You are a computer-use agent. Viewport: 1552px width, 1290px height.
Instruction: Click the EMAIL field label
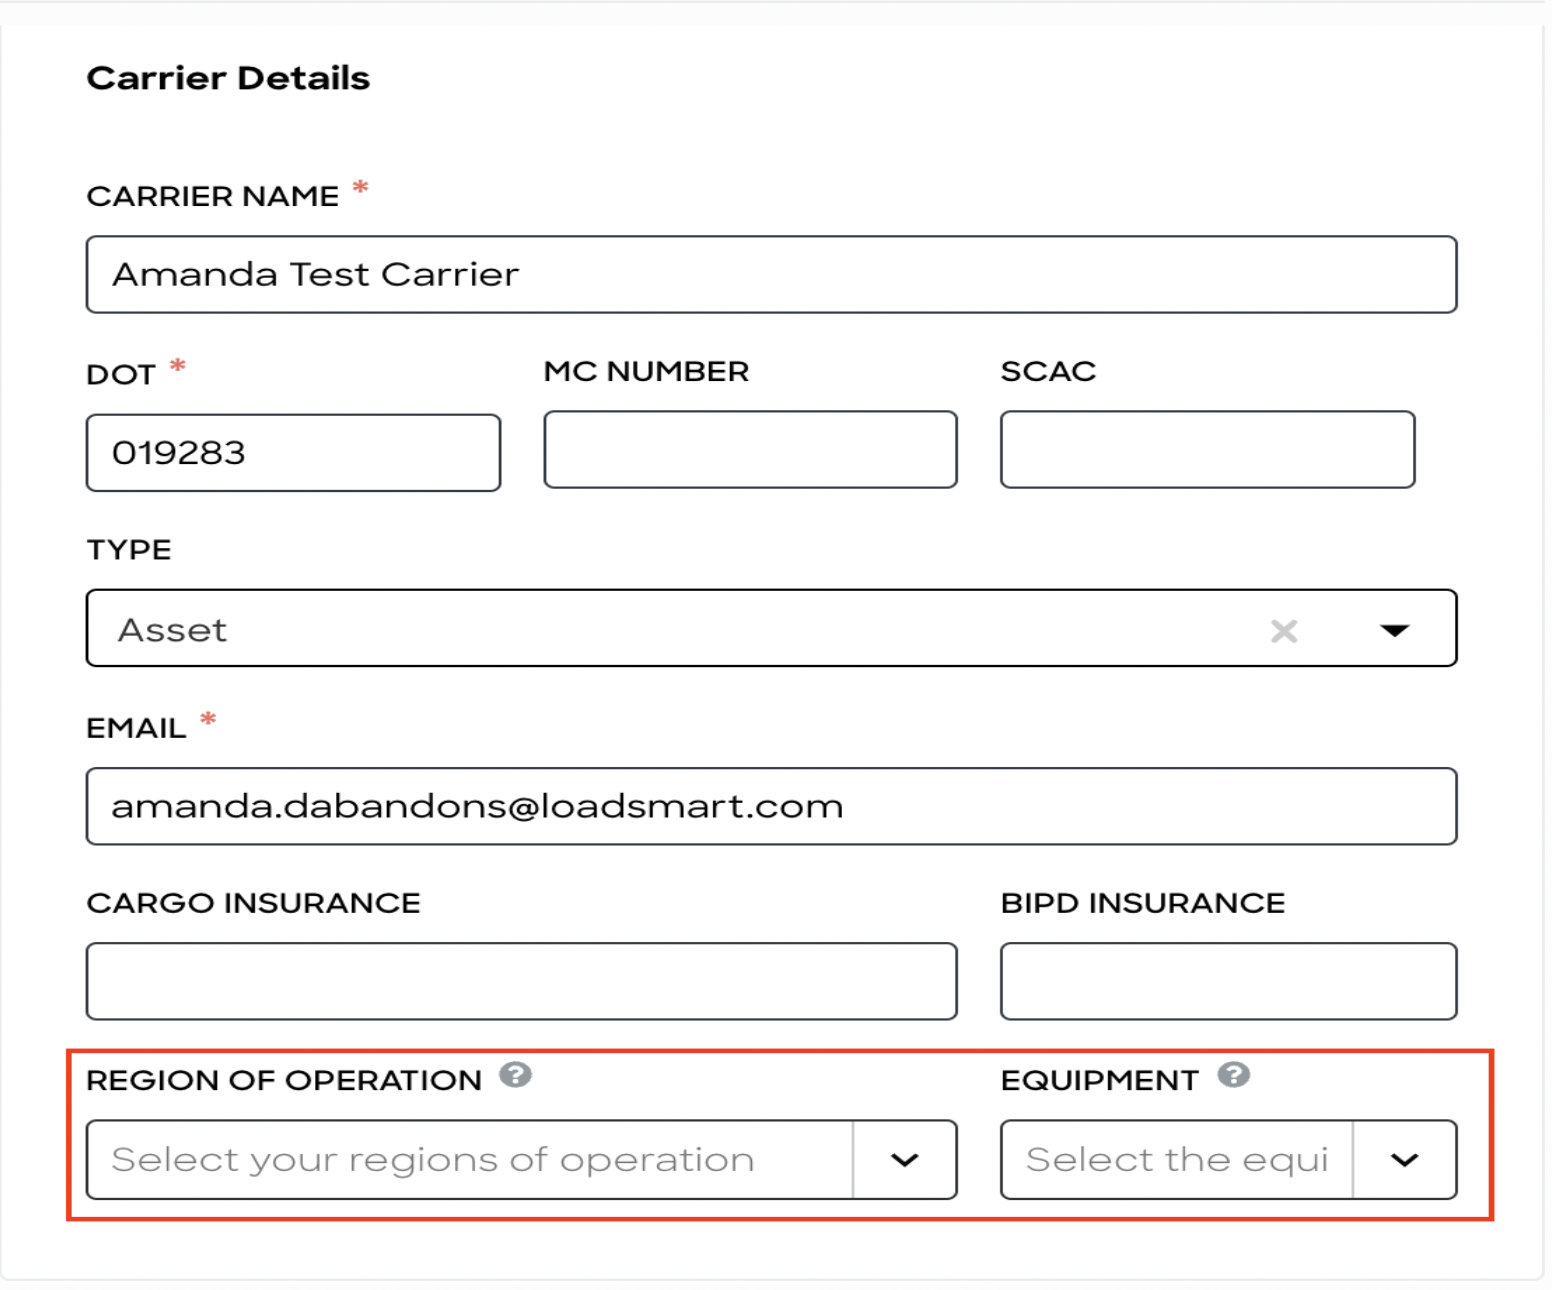coord(136,728)
